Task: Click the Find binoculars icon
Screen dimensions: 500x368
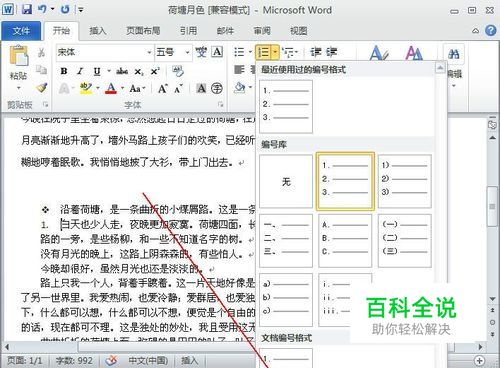Action: (454, 54)
